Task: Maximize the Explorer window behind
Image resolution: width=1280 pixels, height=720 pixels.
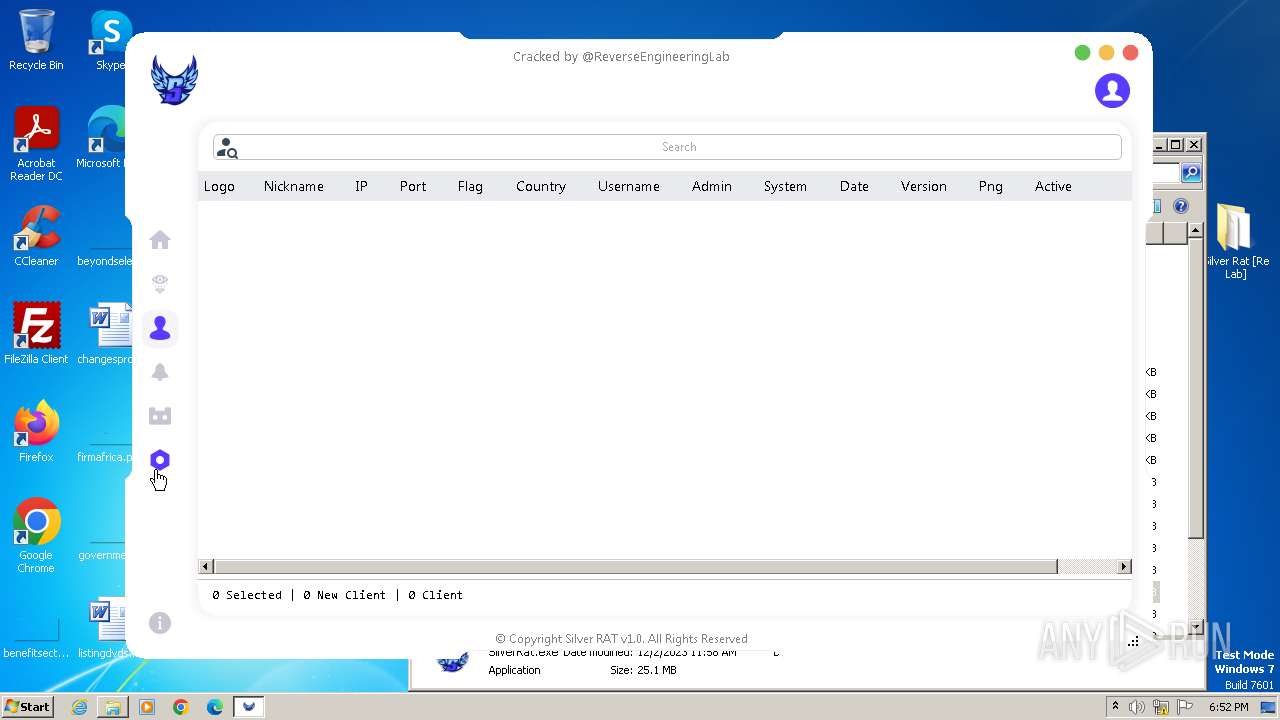Action: [1176, 144]
